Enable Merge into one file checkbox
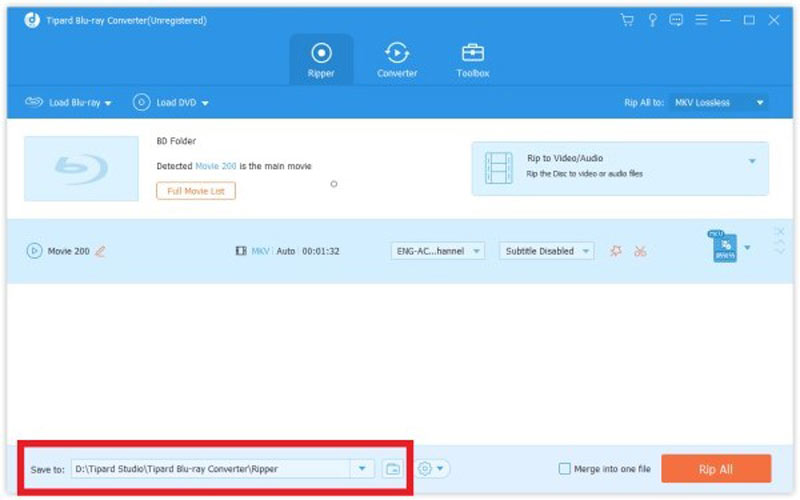This screenshot has height=500, width=800. coord(565,468)
